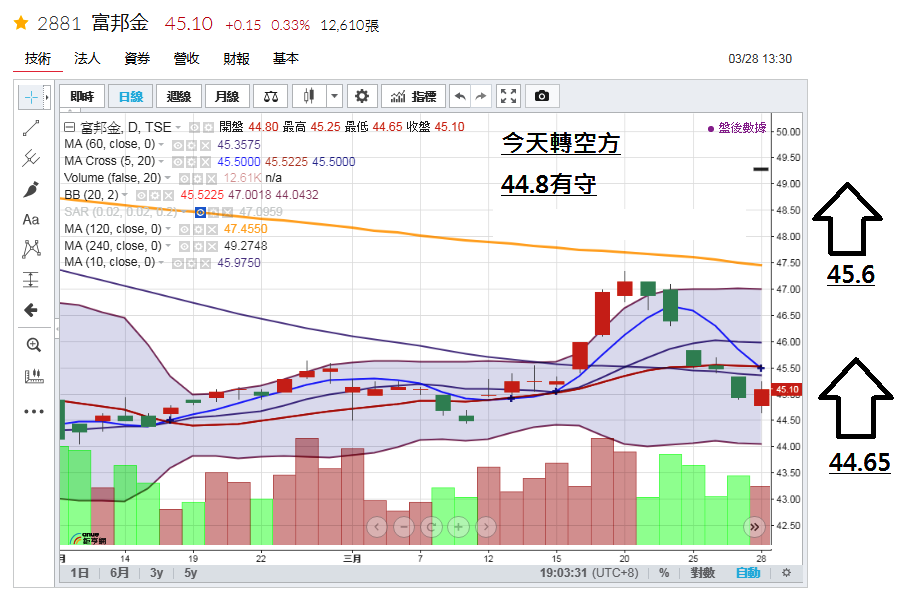Open axis settings gear at bottom right
Image resolution: width=900 pixels, height=600 pixels.
[x=786, y=572]
